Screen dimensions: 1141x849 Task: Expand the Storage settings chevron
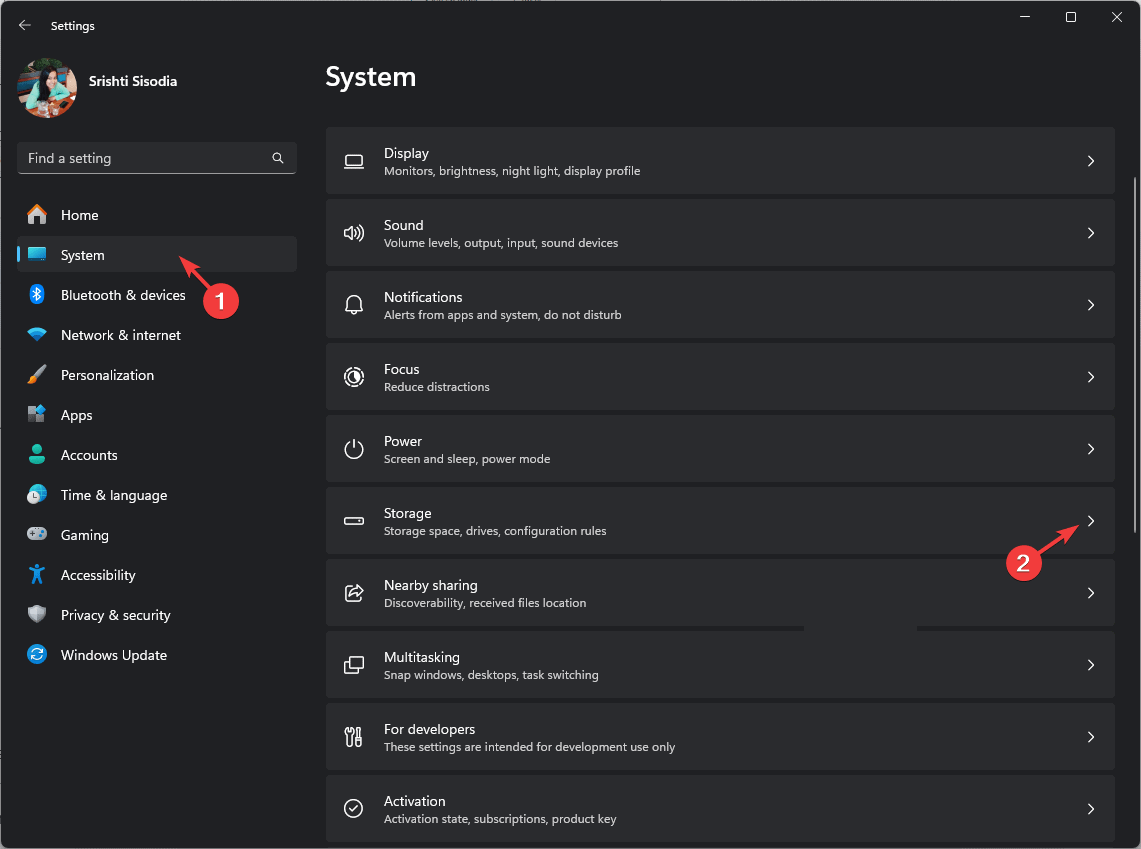pyautogui.click(x=1091, y=521)
